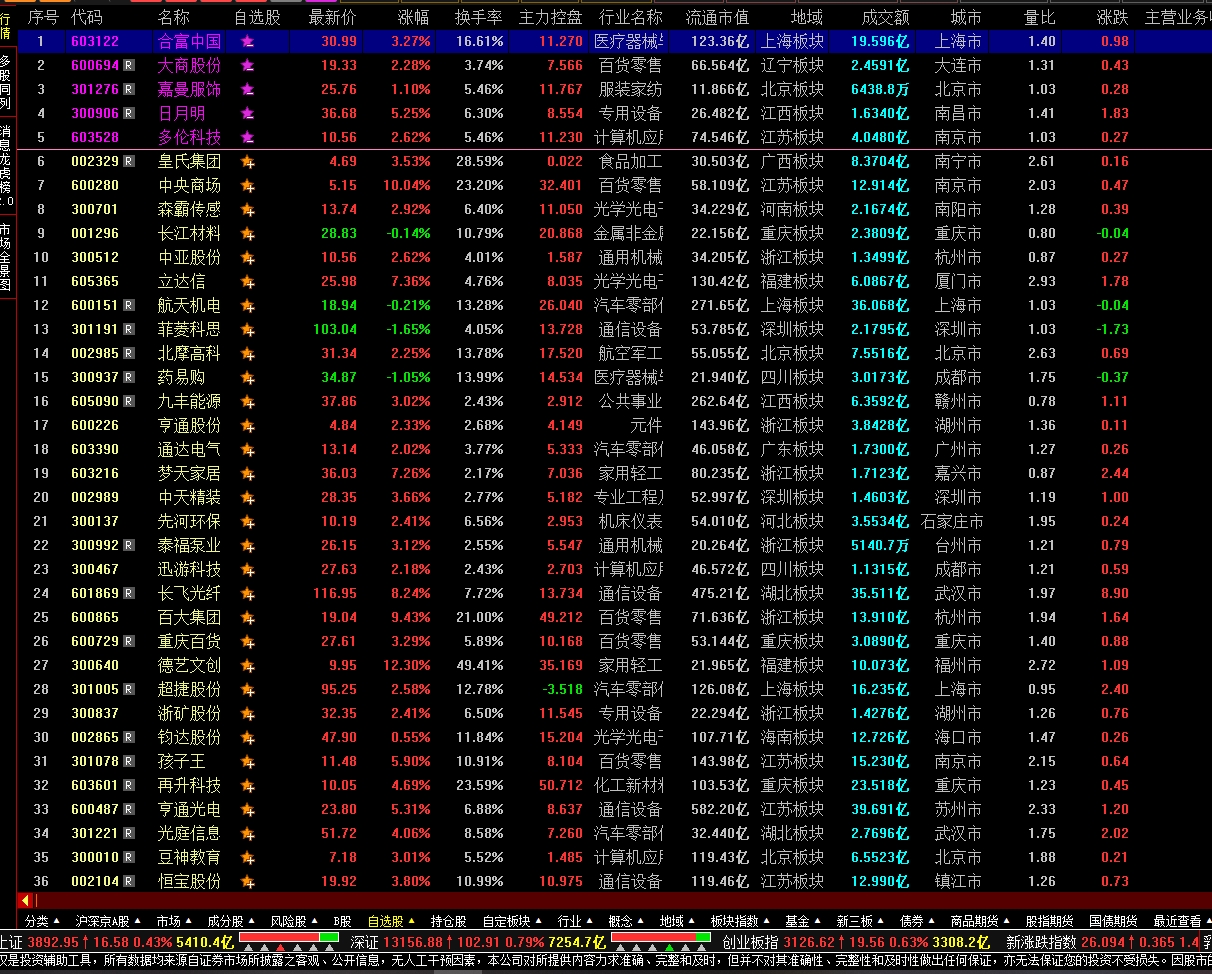Open the 消息龙虎榜 sidebar tab

(7, 167)
